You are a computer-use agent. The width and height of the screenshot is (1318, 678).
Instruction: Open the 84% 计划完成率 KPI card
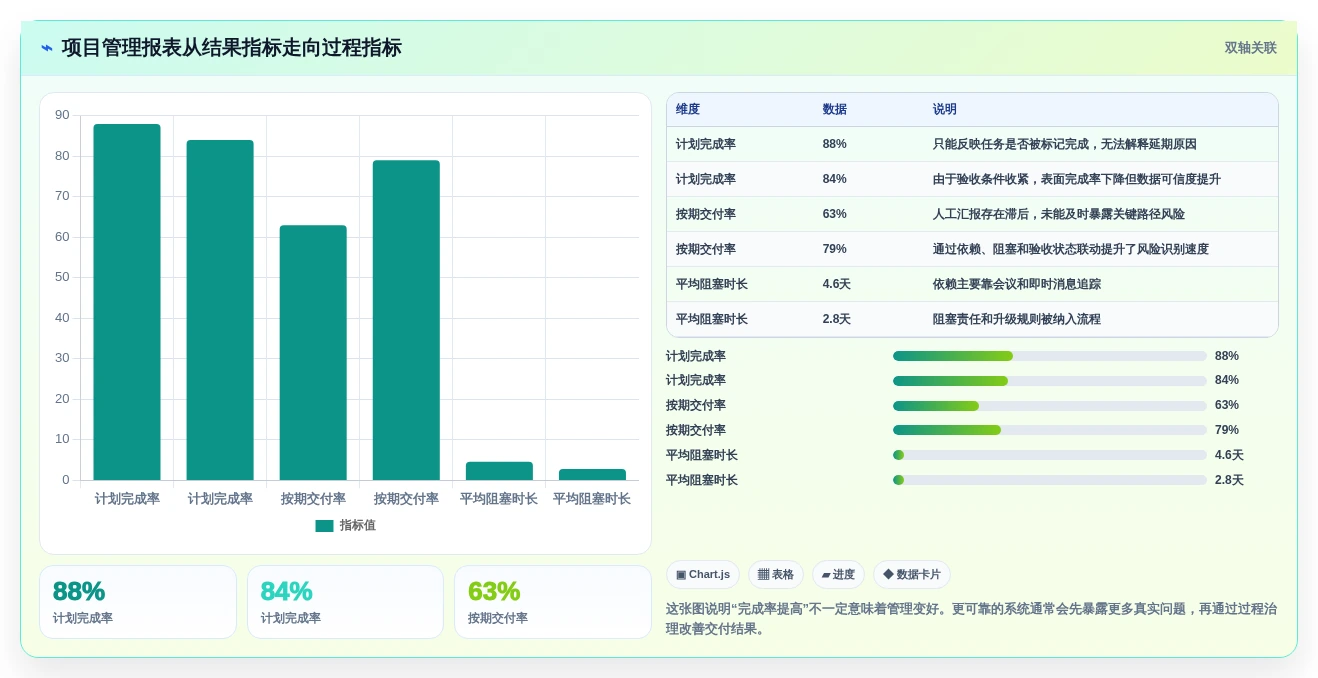click(x=345, y=602)
